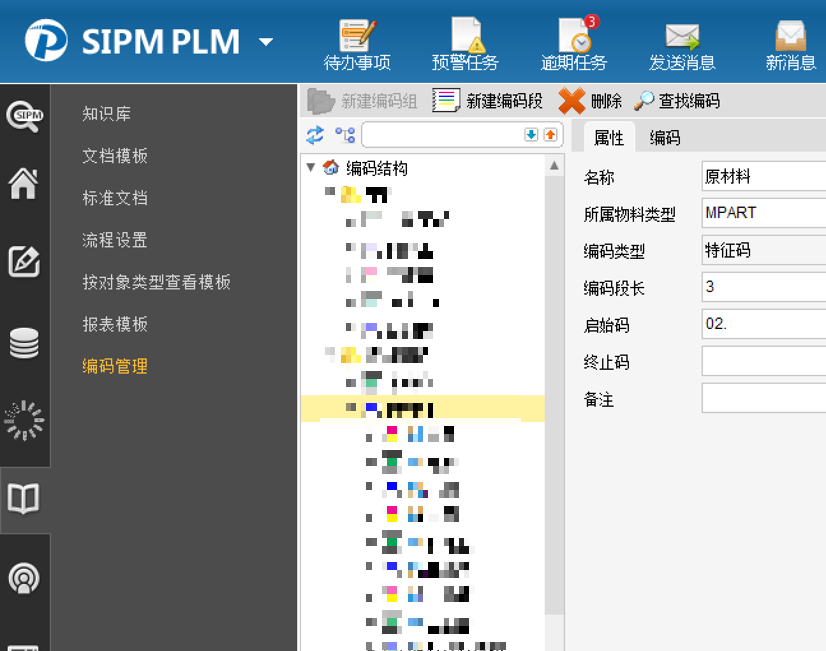Collapse the 编码结构 root node

[x=311, y=168]
